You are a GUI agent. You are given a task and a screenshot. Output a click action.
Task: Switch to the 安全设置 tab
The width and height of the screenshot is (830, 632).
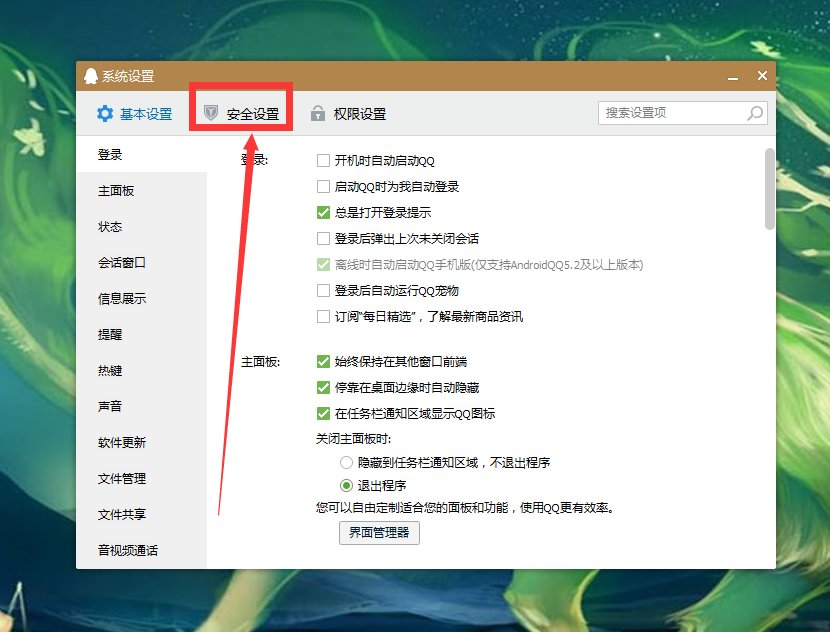(x=240, y=112)
